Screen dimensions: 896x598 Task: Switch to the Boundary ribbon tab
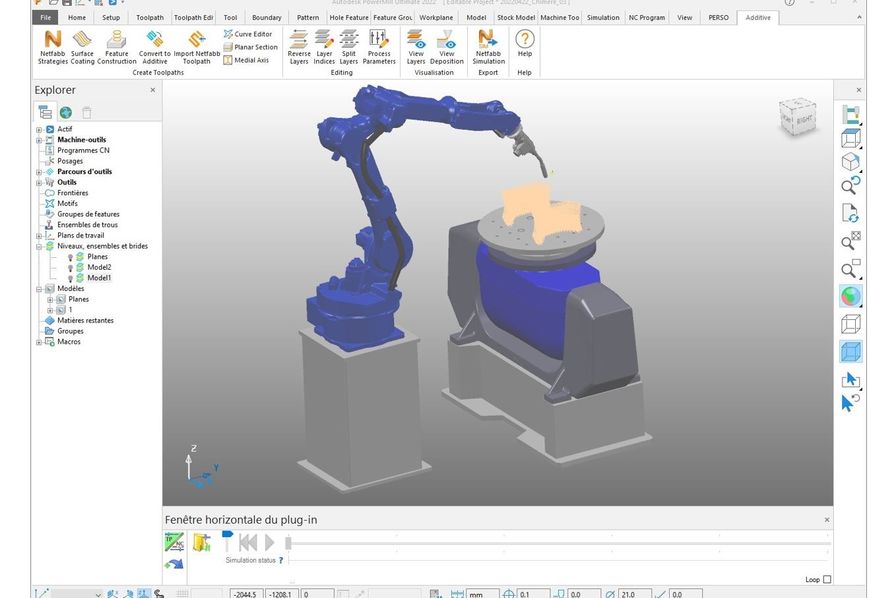267,18
